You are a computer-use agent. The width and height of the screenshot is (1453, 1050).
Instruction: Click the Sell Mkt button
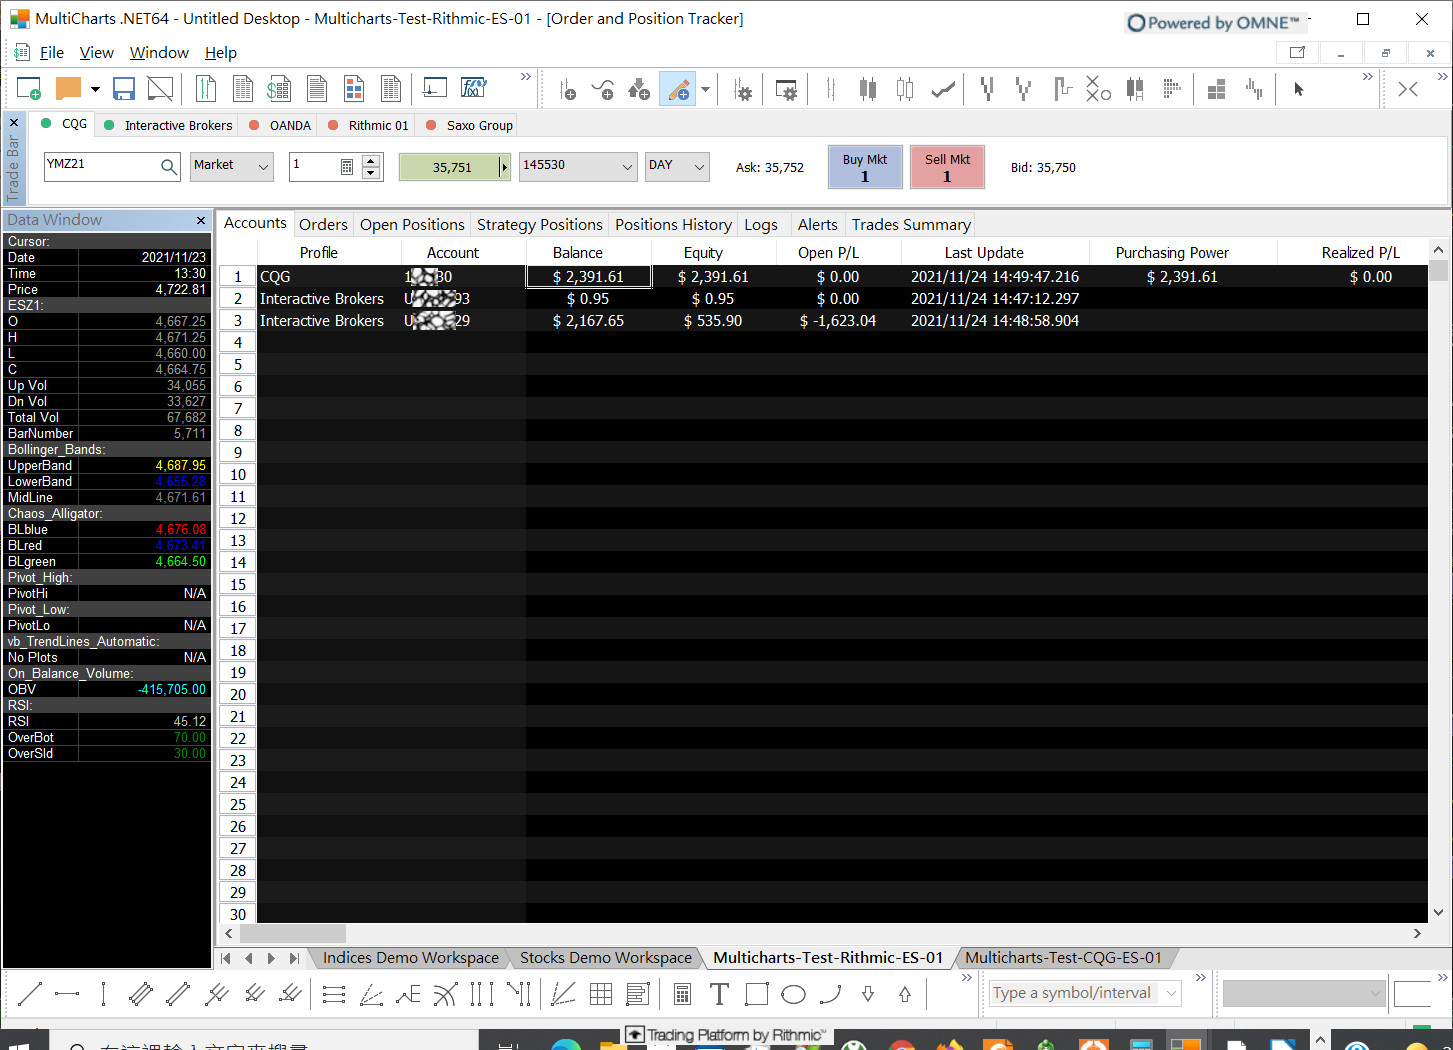[947, 167]
